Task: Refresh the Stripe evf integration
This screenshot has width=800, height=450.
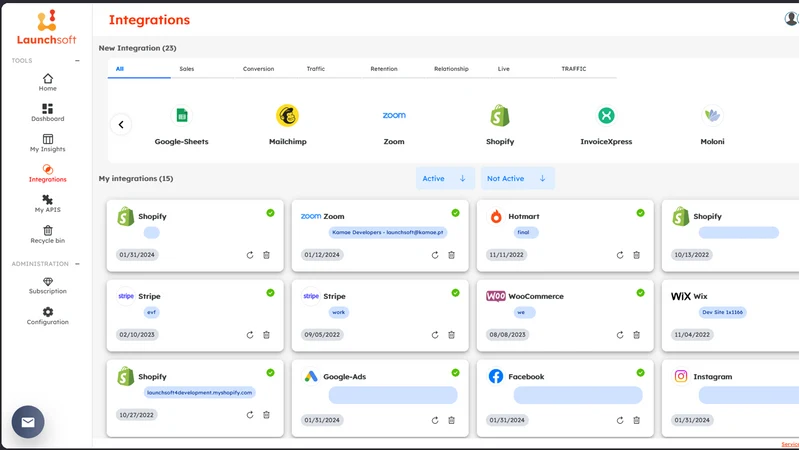Action: pyautogui.click(x=250, y=335)
